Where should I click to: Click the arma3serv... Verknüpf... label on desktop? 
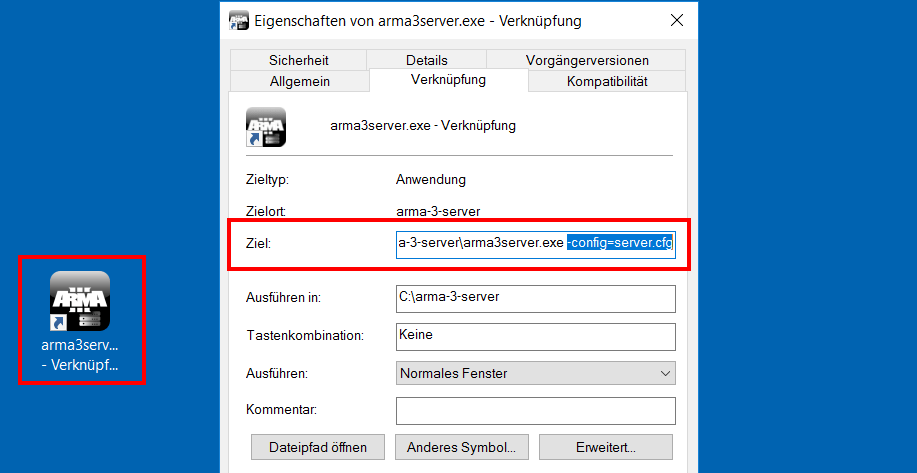(x=80, y=355)
